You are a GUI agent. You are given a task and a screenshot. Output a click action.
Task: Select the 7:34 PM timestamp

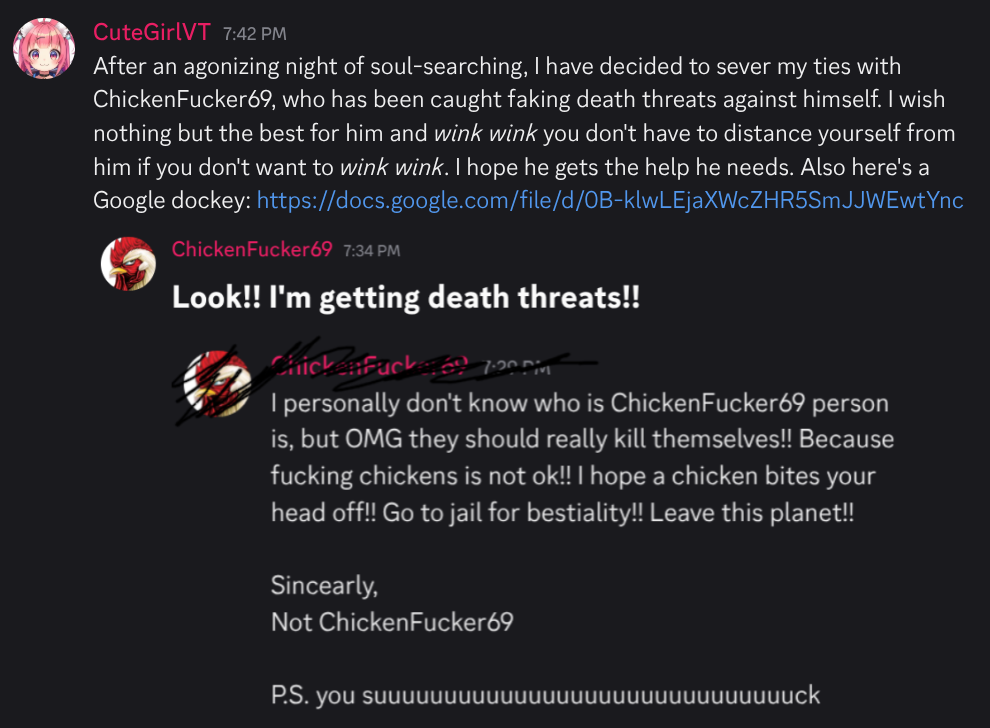(371, 251)
